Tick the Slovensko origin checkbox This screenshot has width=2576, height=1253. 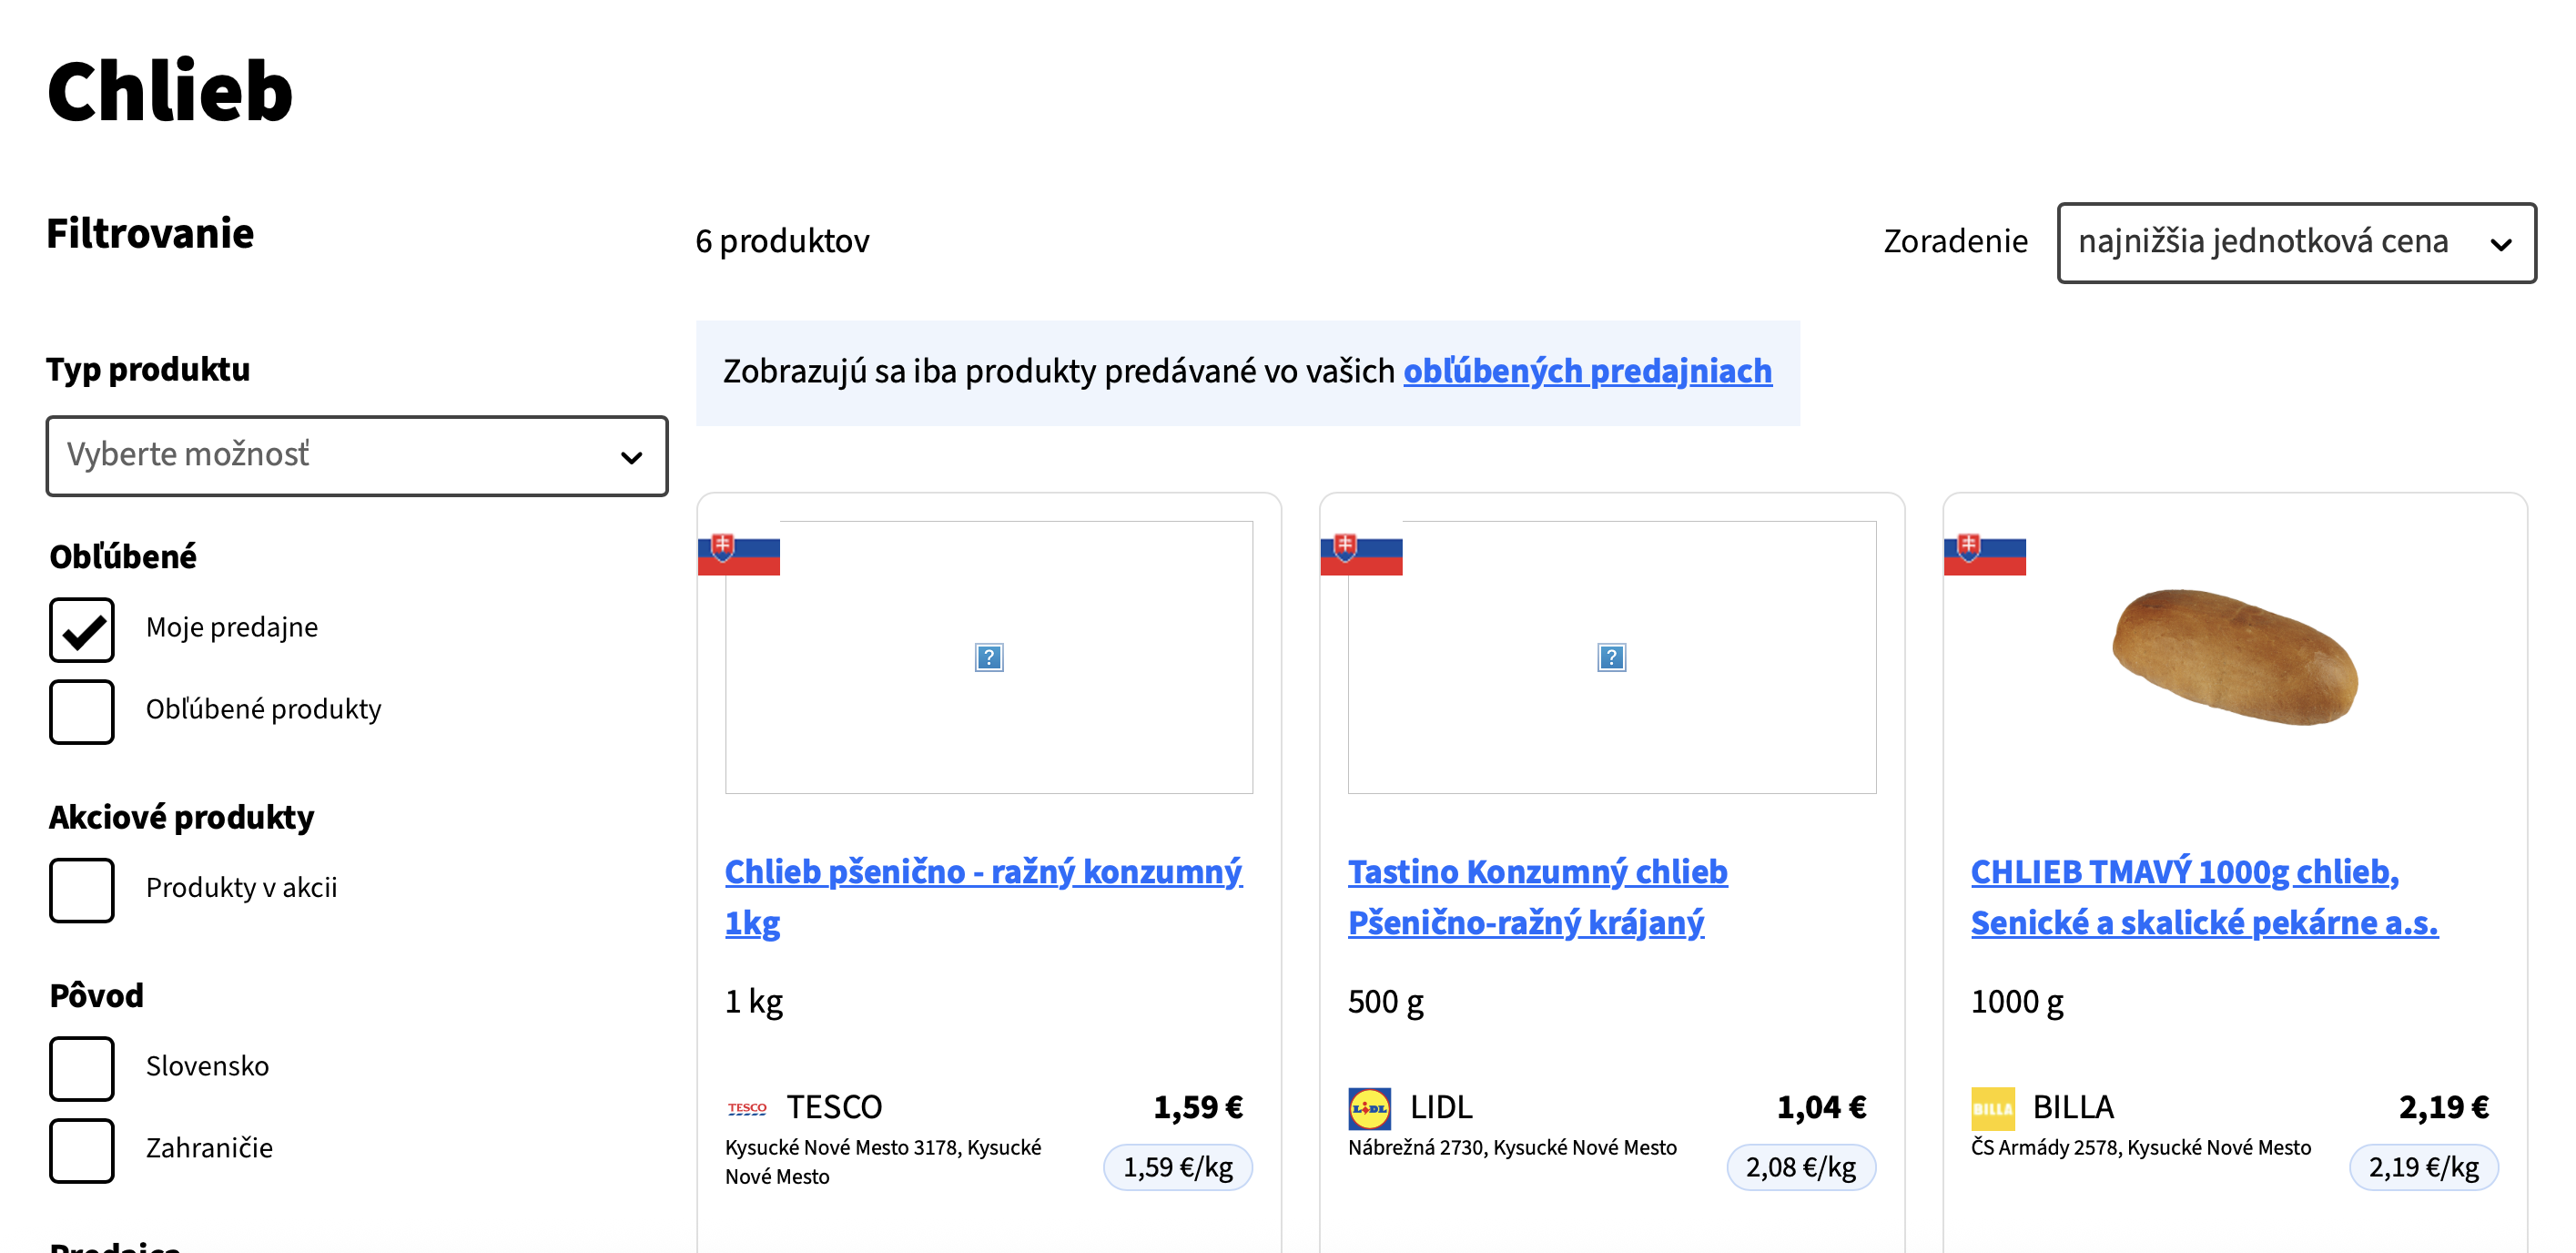click(82, 1068)
